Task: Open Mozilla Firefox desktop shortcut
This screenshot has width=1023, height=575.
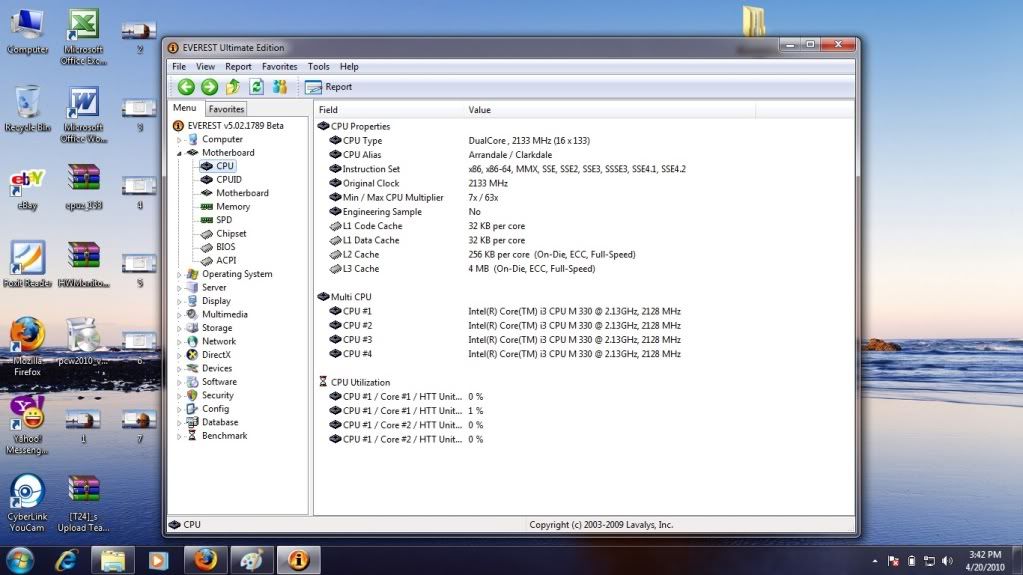Action: 27,347
